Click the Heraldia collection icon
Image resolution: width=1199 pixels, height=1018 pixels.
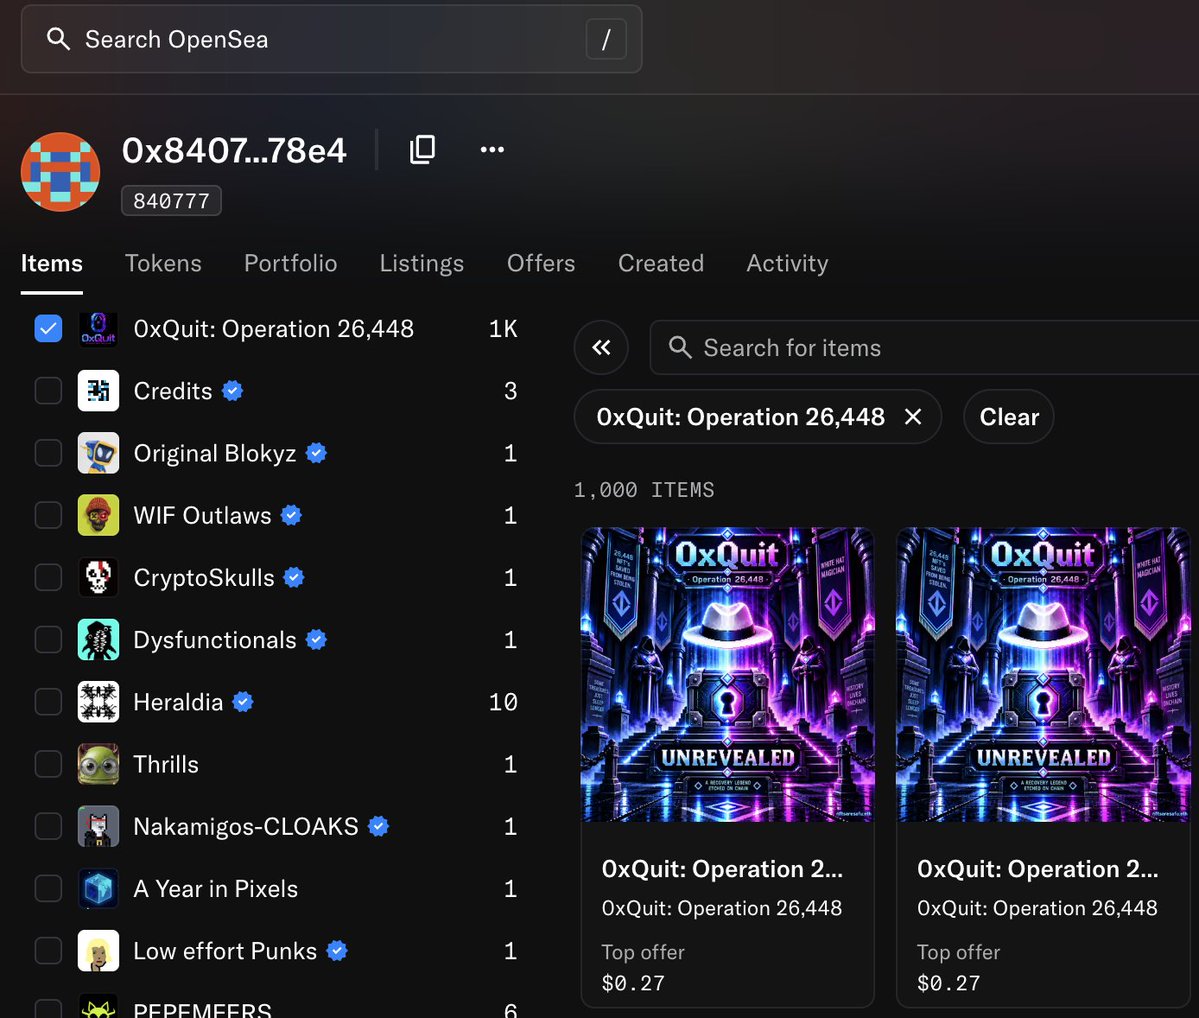coord(98,702)
